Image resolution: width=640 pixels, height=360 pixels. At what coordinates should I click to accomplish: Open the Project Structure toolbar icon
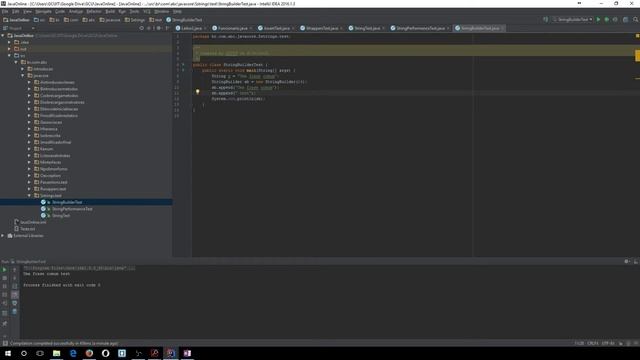coord(625,20)
